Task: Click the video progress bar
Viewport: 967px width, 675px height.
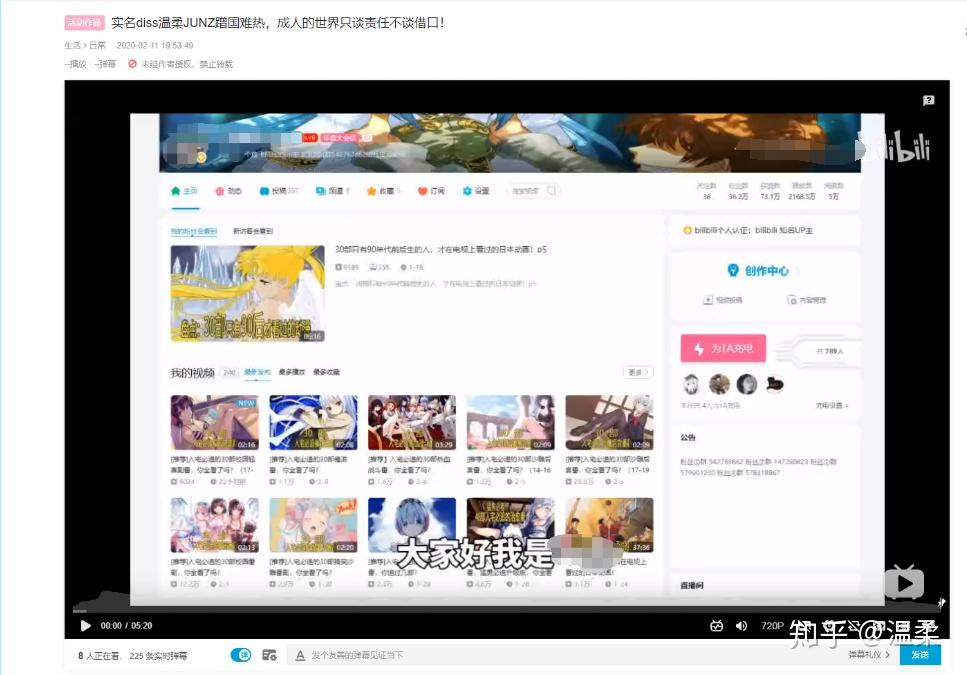Action: tap(506, 611)
